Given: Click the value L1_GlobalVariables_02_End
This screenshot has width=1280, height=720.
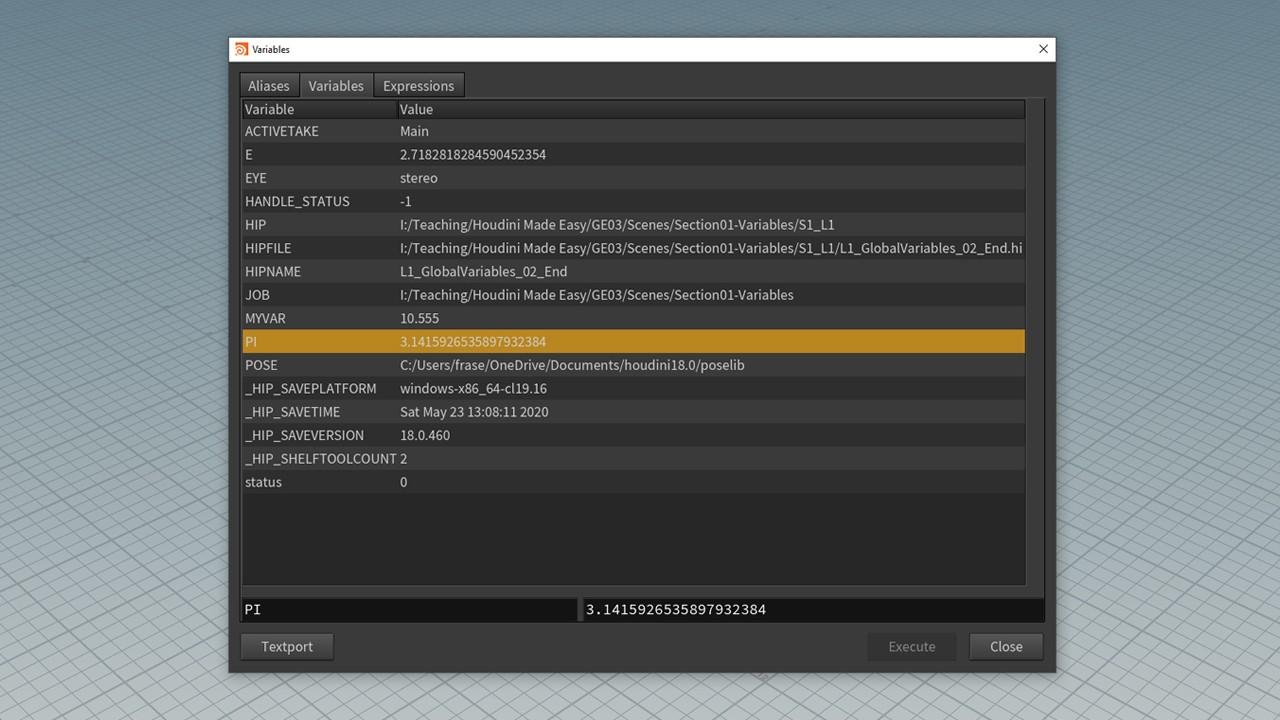Looking at the screenshot, I should click(484, 271).
